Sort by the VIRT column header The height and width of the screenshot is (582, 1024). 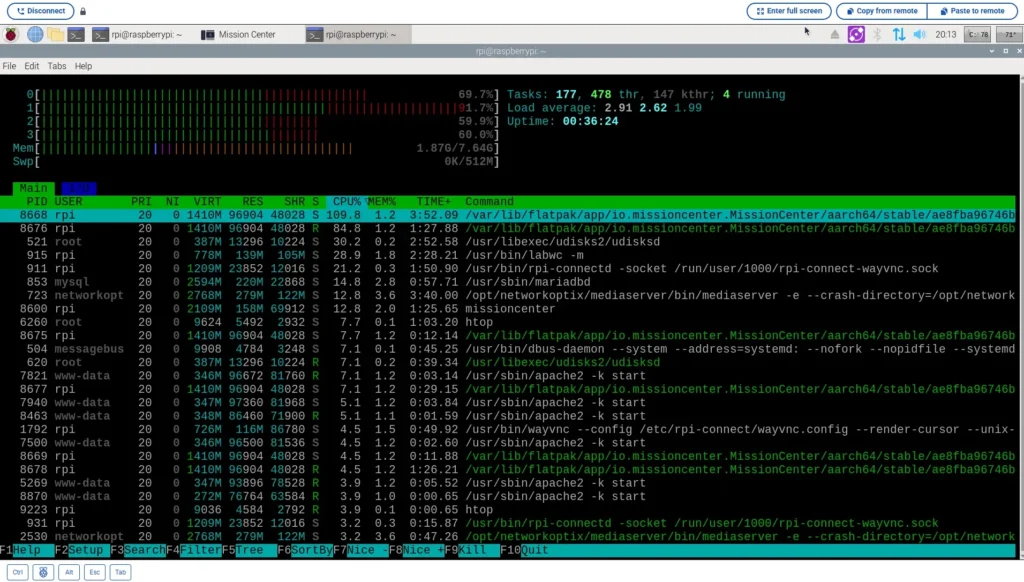(x=207, y=202)
